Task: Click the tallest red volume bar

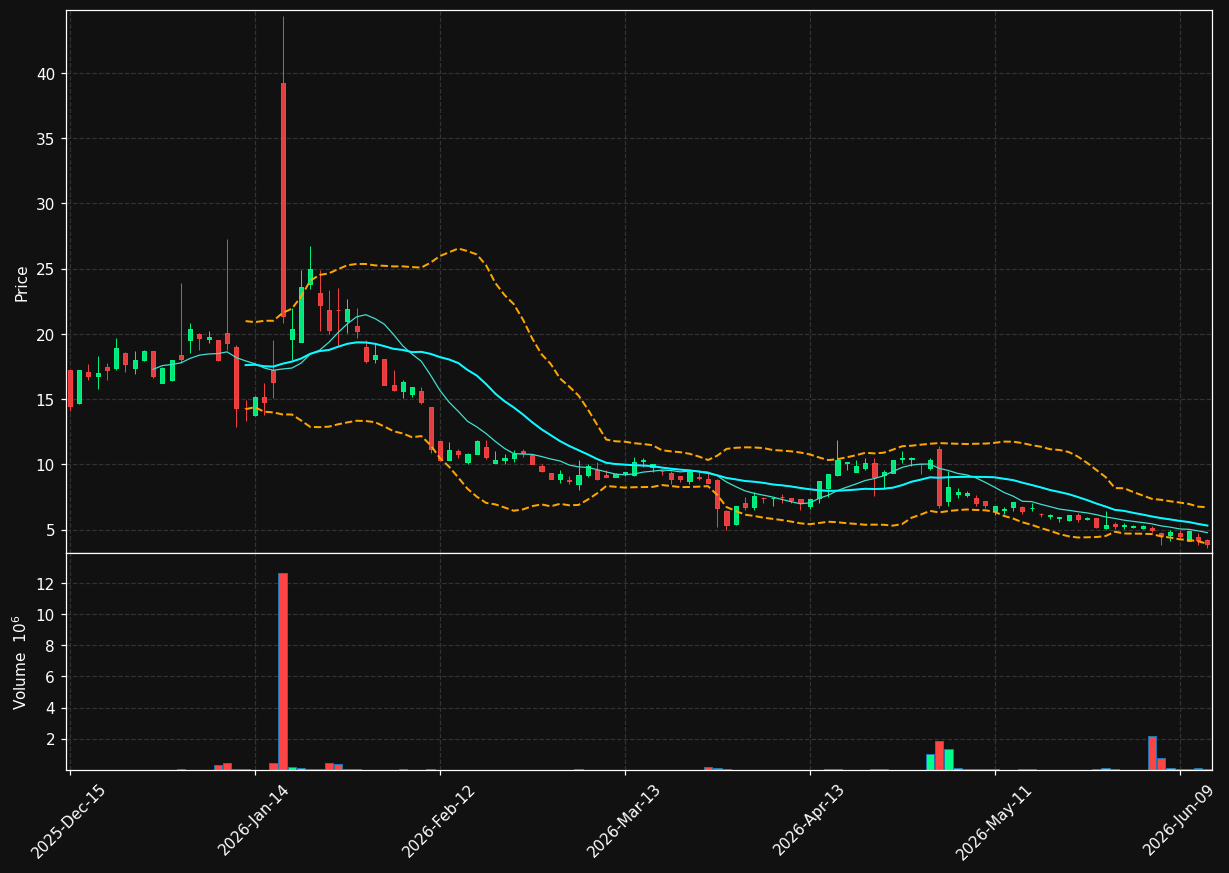Action: [x=283, y=671]
